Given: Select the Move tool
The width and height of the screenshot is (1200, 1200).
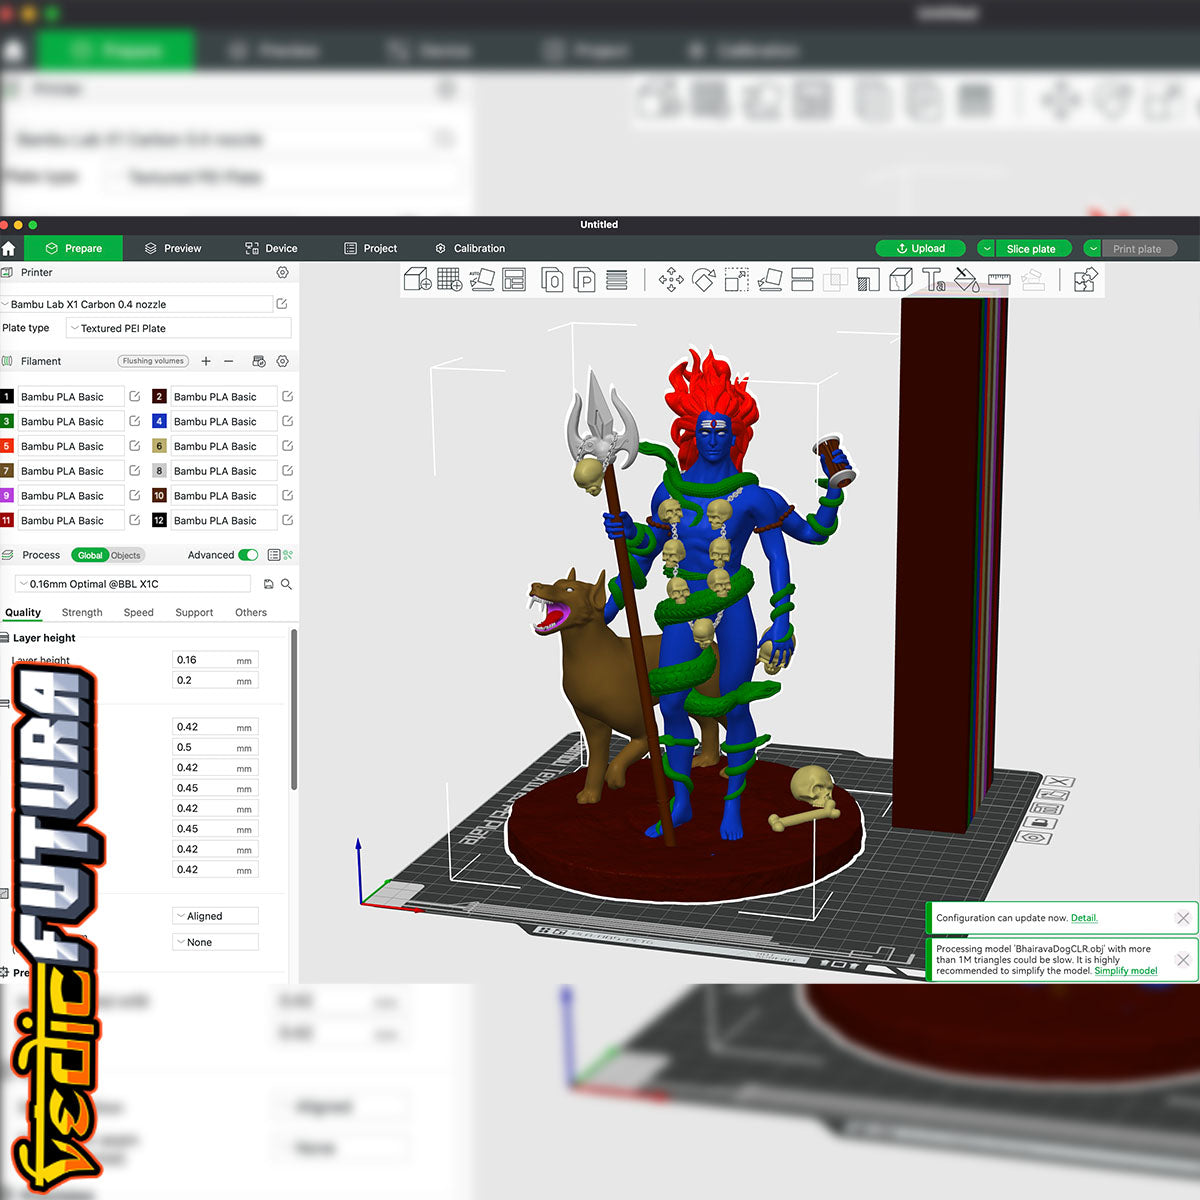Looking at the screenshot, I should [671, 280].
